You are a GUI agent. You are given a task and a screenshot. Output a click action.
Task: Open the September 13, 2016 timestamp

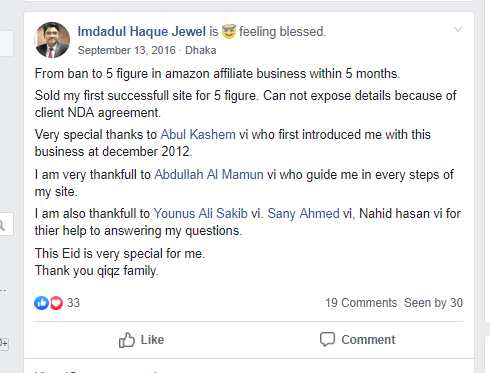tap(126, 50)
